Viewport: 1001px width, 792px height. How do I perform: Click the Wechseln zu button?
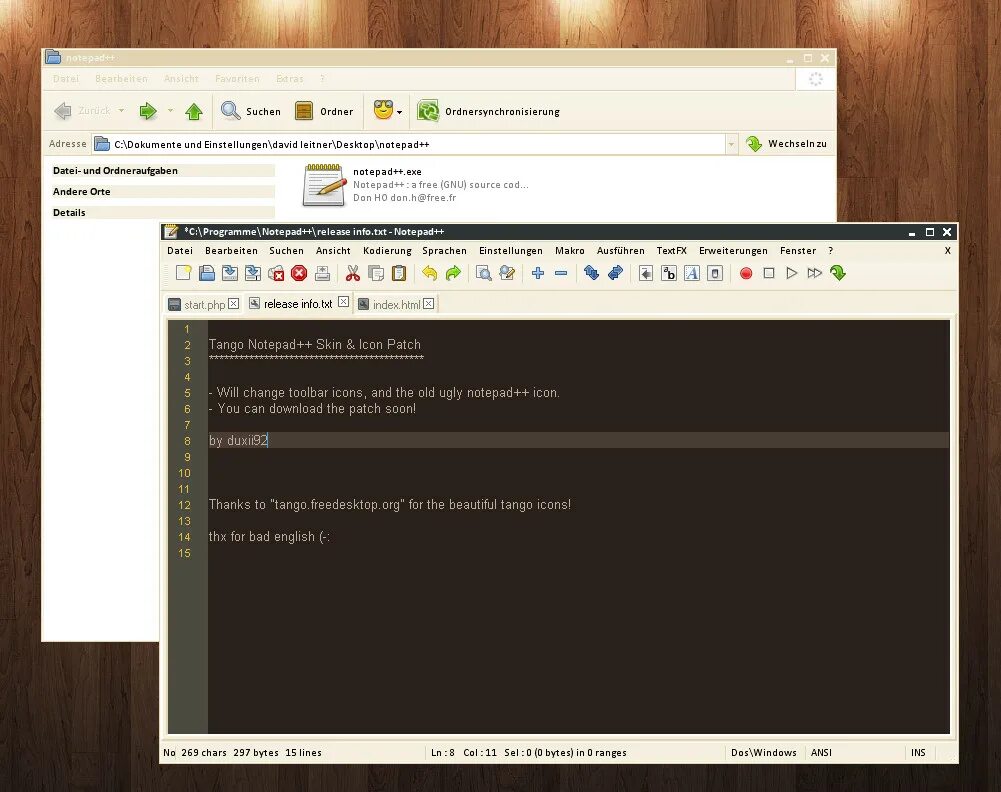786,144
